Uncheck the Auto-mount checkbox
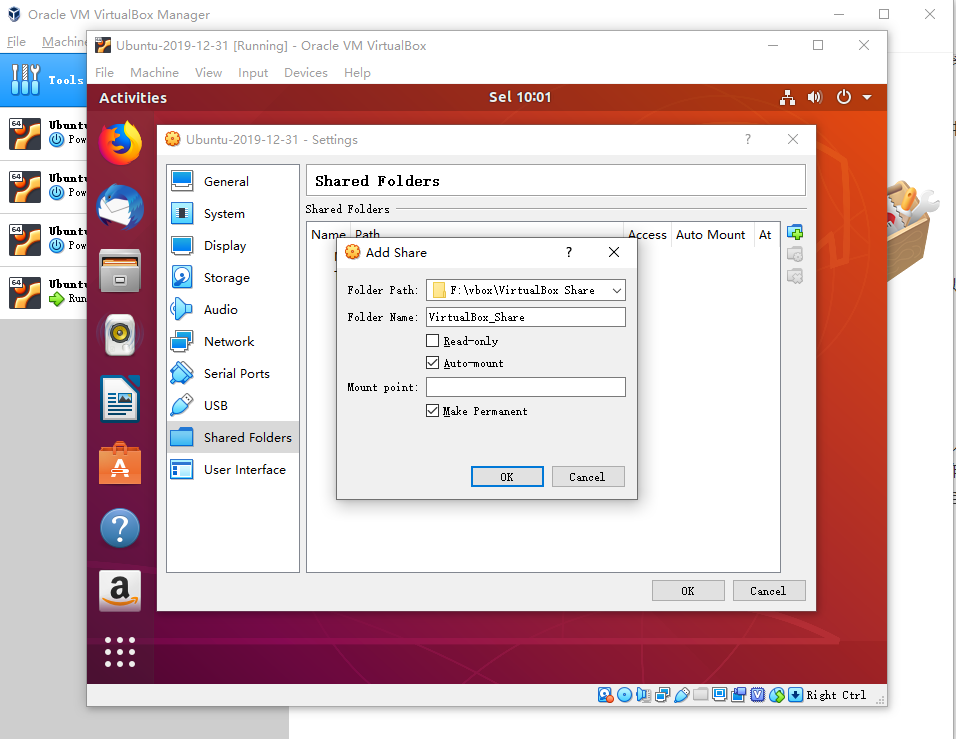Viewport: 956px width, 739px height. tap(432, 363)
